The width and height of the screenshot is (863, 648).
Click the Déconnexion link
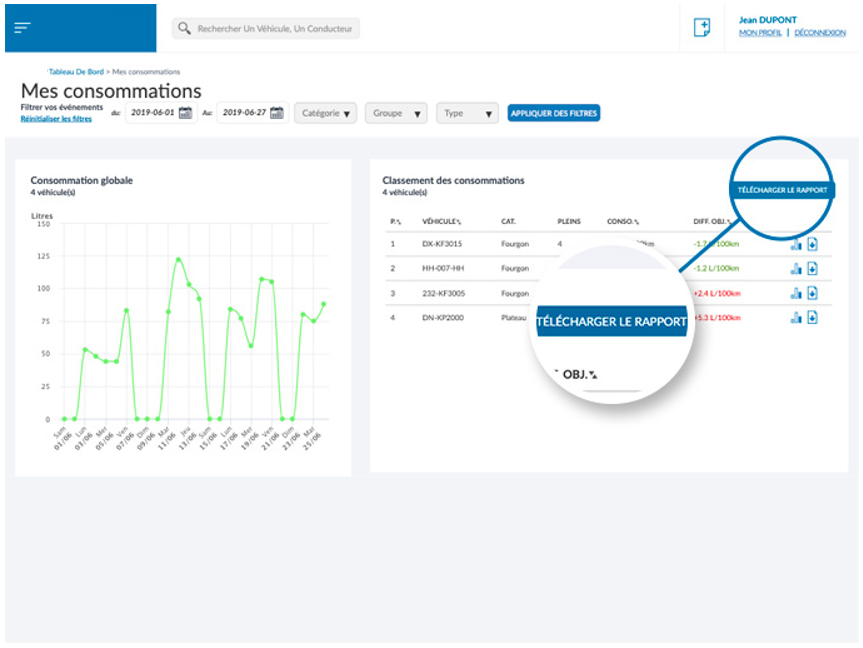820,33
